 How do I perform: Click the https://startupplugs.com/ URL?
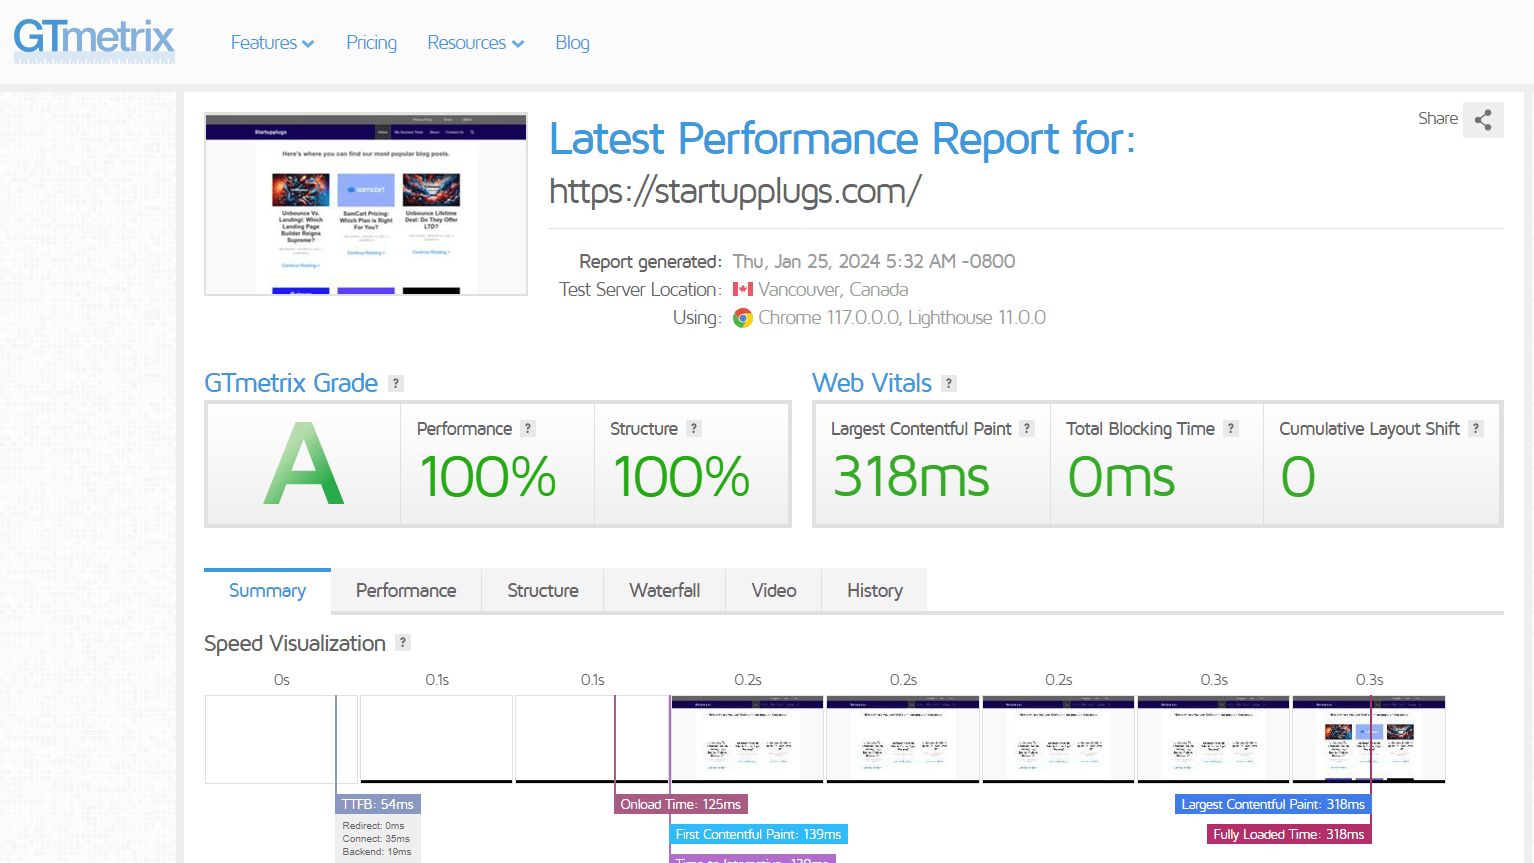(735, 191)
